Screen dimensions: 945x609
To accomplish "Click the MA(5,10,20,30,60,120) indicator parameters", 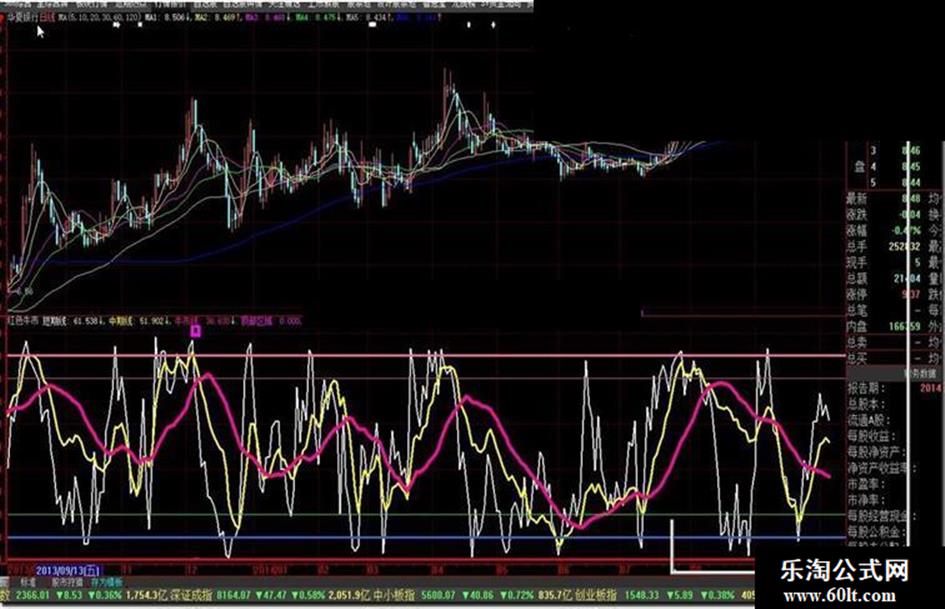I will click(98, 17).
